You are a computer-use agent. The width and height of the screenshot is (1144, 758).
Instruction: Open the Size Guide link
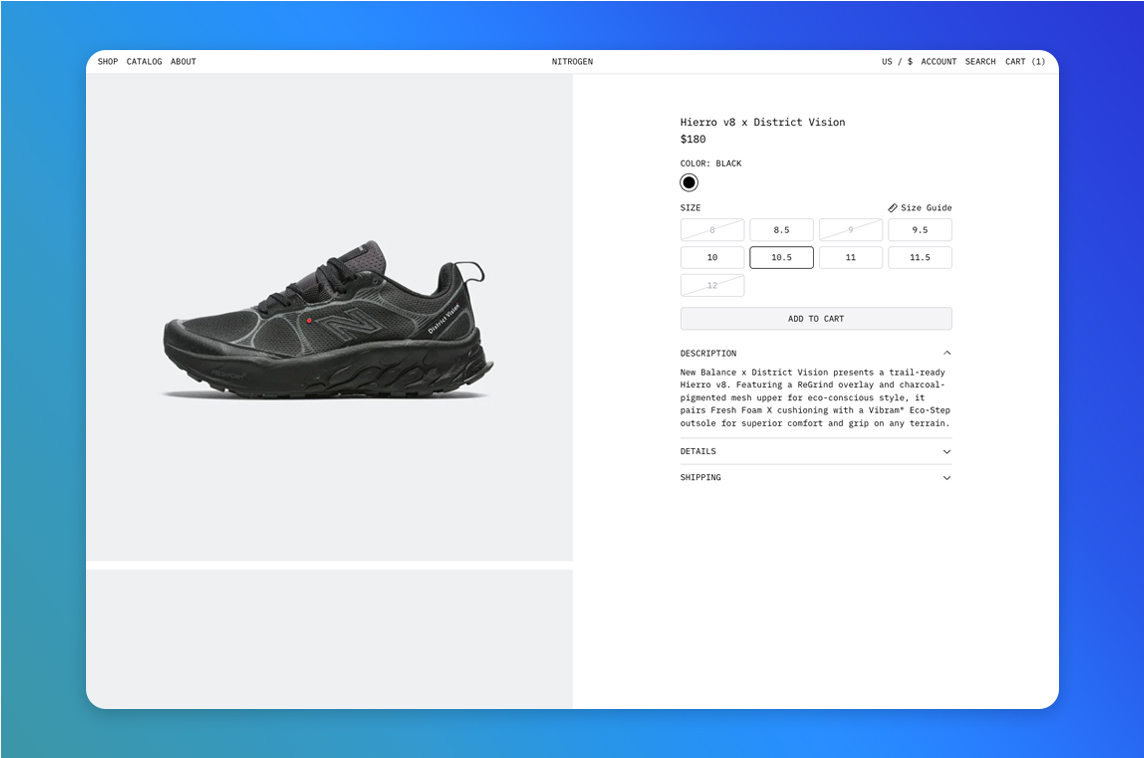tap(925, 208)
